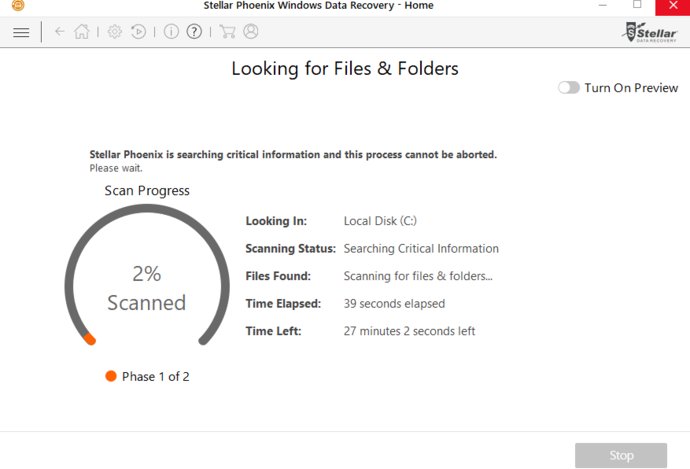Open the hamburger menu
This screenshot has width=690, height=469.
[21, 32]
